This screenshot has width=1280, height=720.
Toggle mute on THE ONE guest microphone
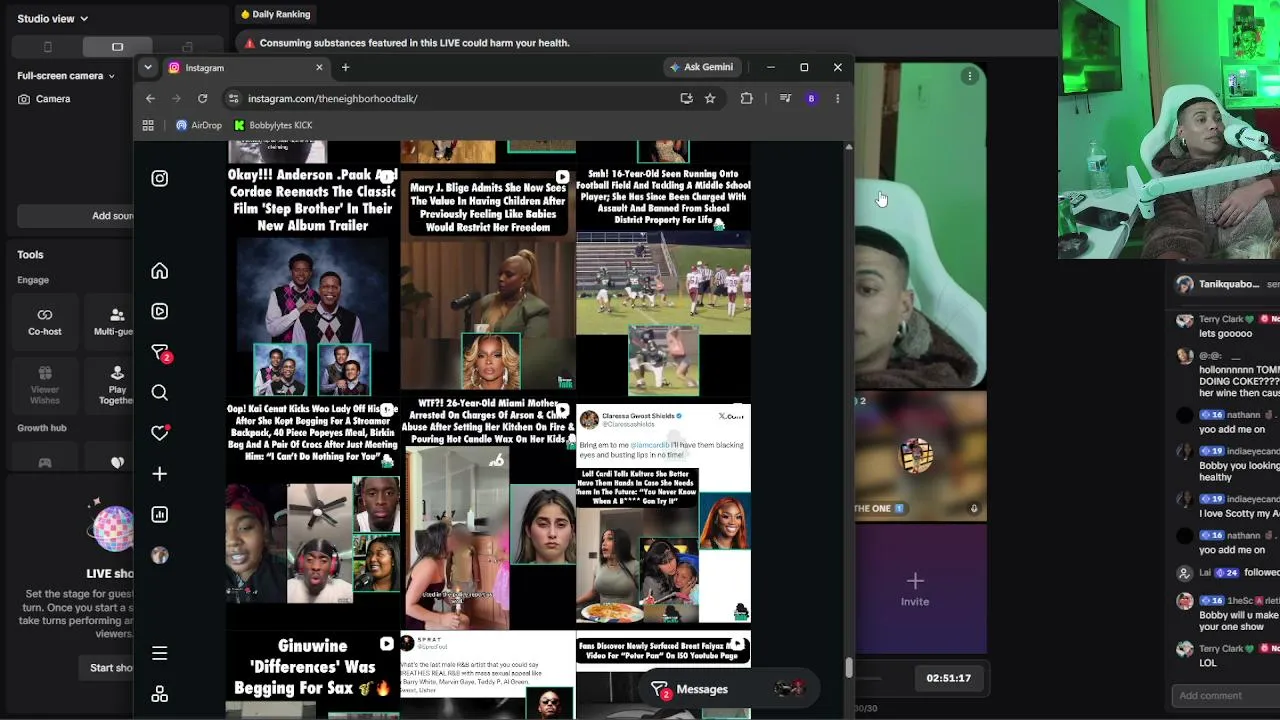tap(974, 508)
